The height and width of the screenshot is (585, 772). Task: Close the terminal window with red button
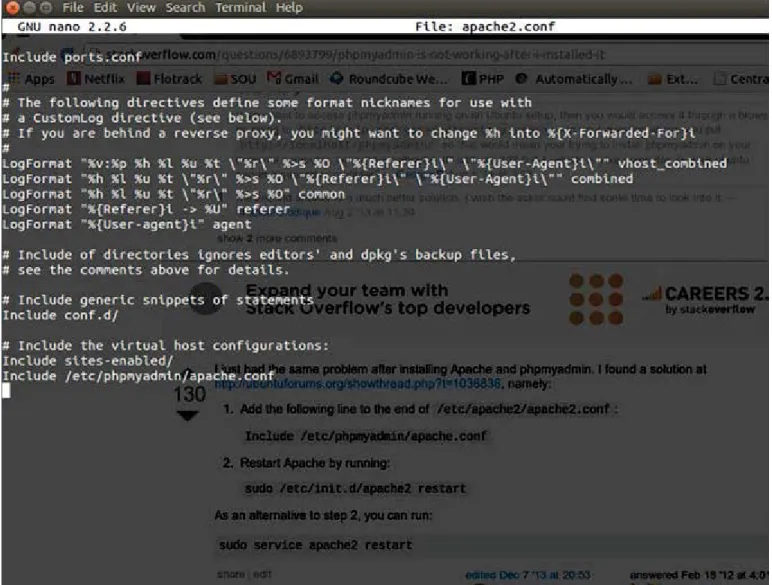[13, 7]
